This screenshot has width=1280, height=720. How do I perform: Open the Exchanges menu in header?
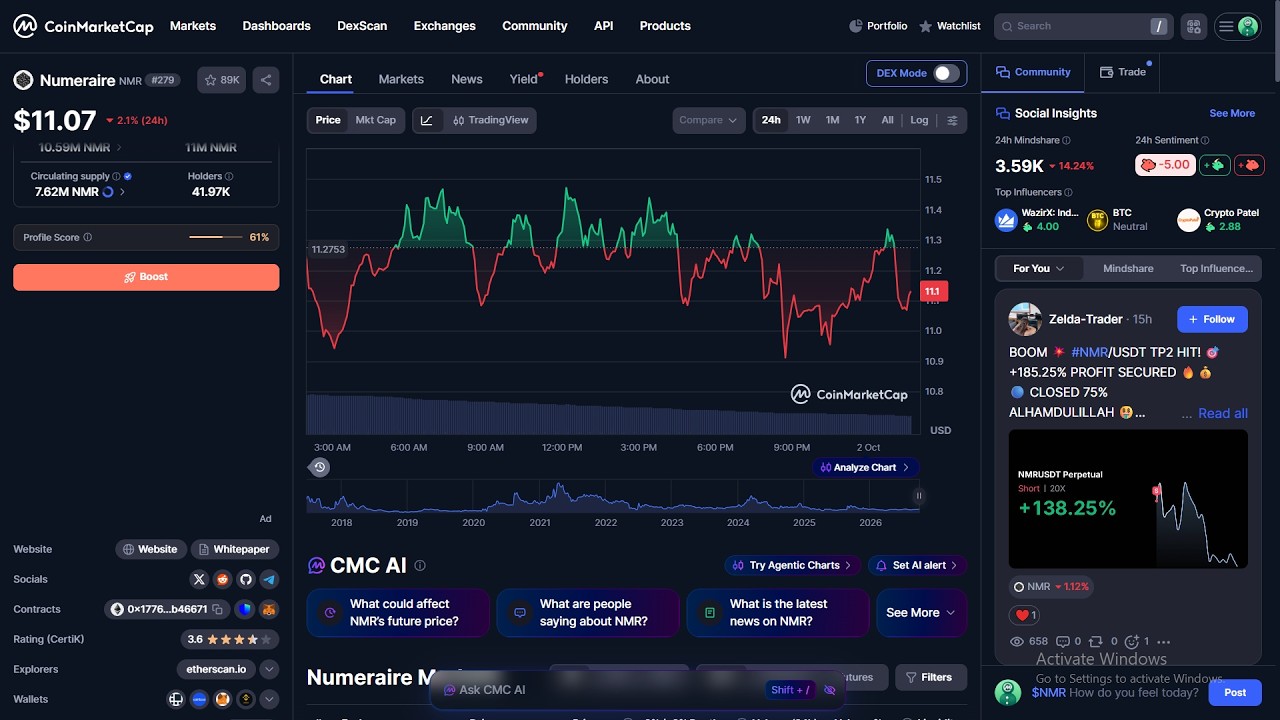444,26
